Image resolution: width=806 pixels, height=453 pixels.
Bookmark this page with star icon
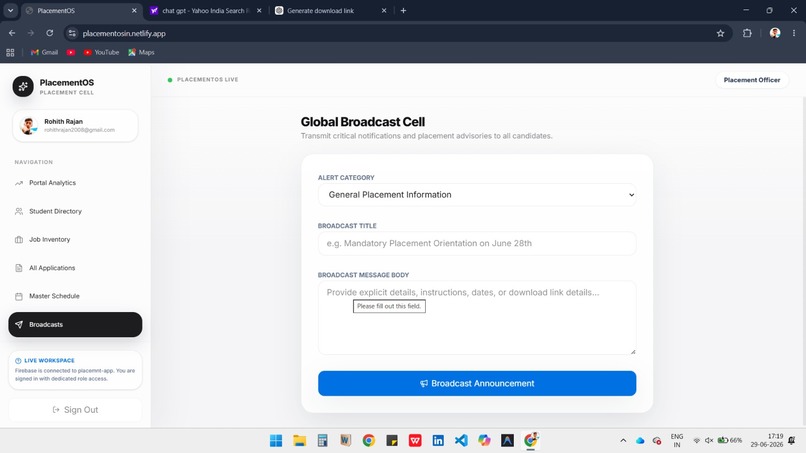[x=720, y=33]
